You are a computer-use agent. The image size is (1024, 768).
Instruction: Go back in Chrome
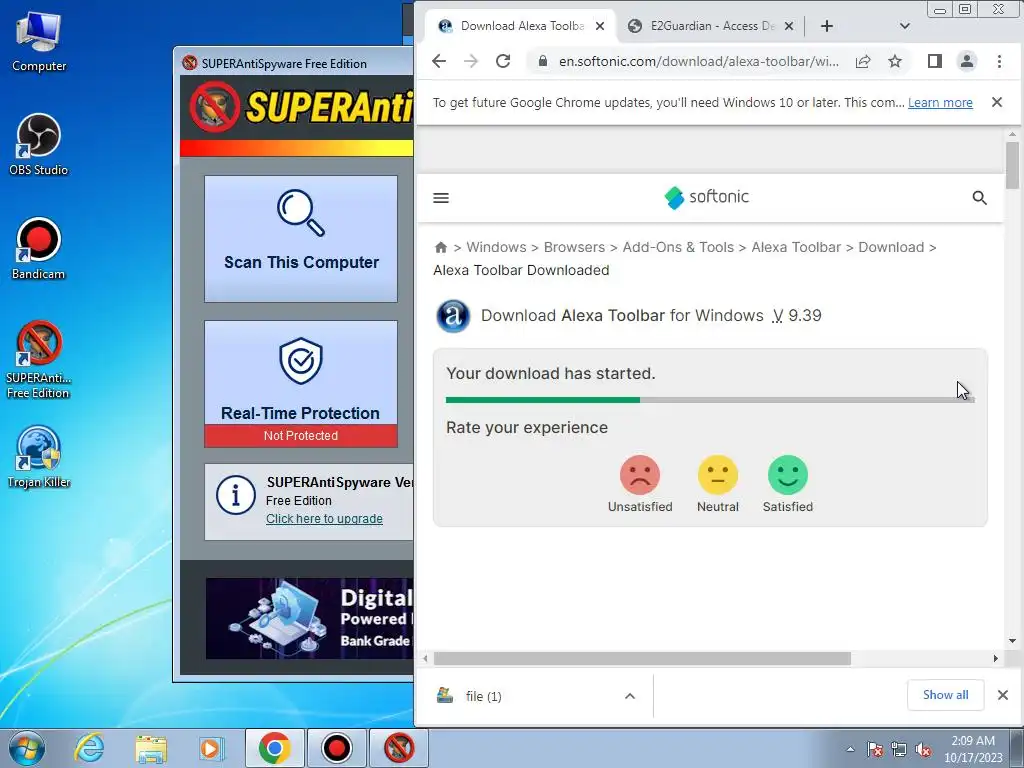pos(439,61)
